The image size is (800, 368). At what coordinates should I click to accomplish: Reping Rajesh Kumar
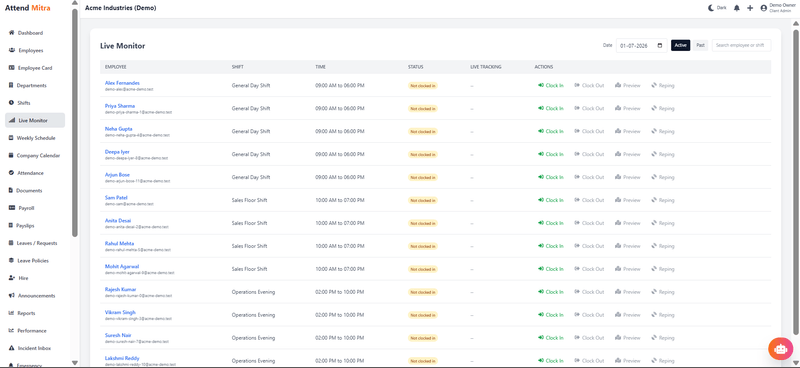[663, 292]
